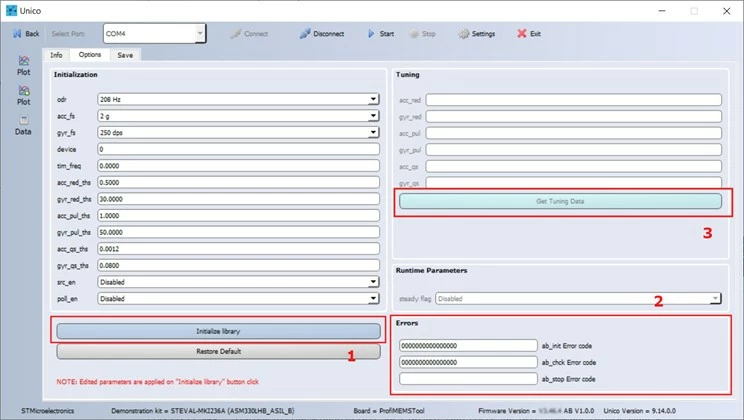
Task: Expand the poll_en Disabled dropdown
Action: pyautogui.click(x=373, y=299)
